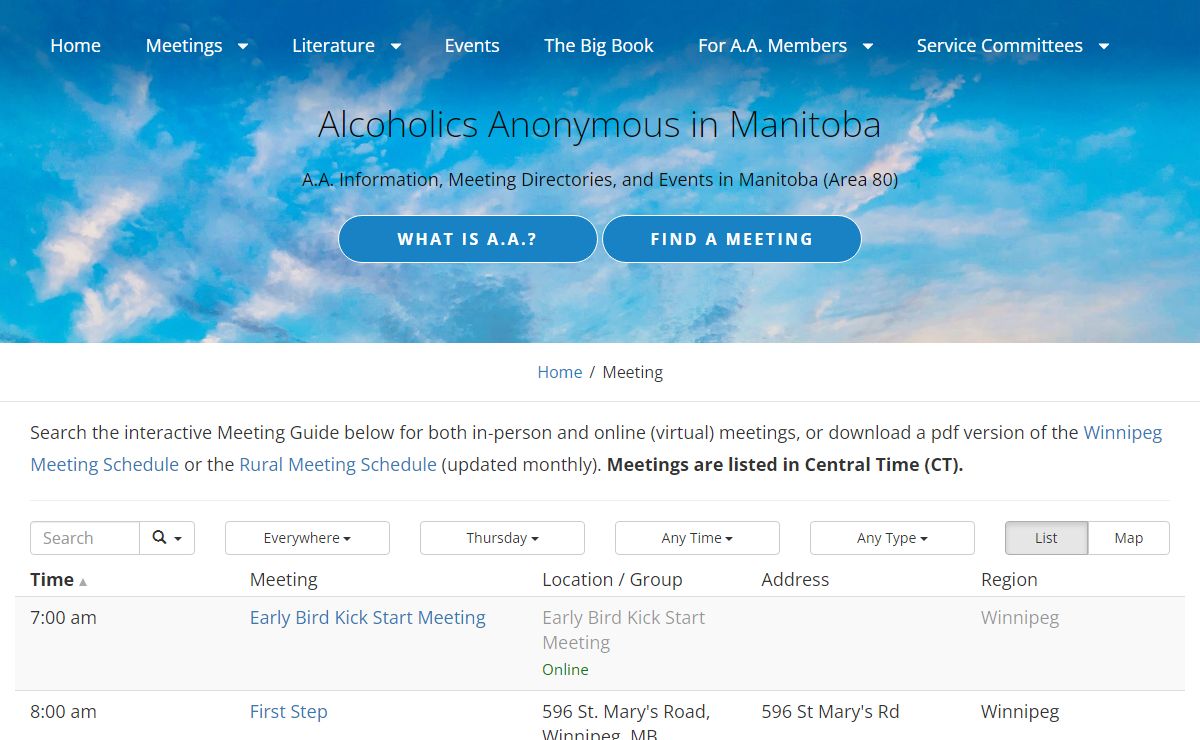Open the Early Bird Kick Start Meeting link
Viewport: 1200px width, 740px height.
pos(368,618)
